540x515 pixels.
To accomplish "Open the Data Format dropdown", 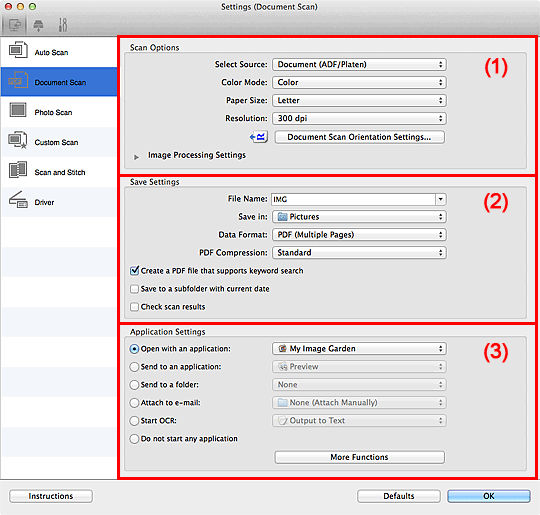I will pos(359,235).
